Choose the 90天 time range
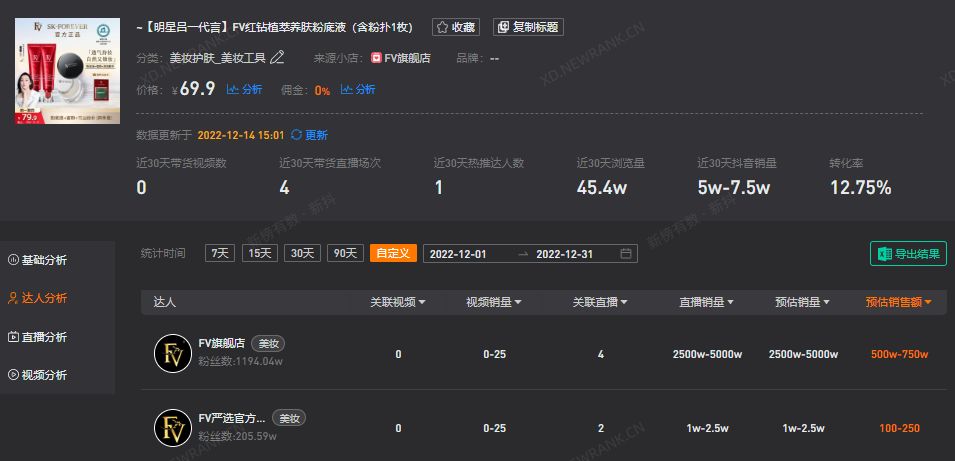Screen dimensions: 955x461 (345, 253)
